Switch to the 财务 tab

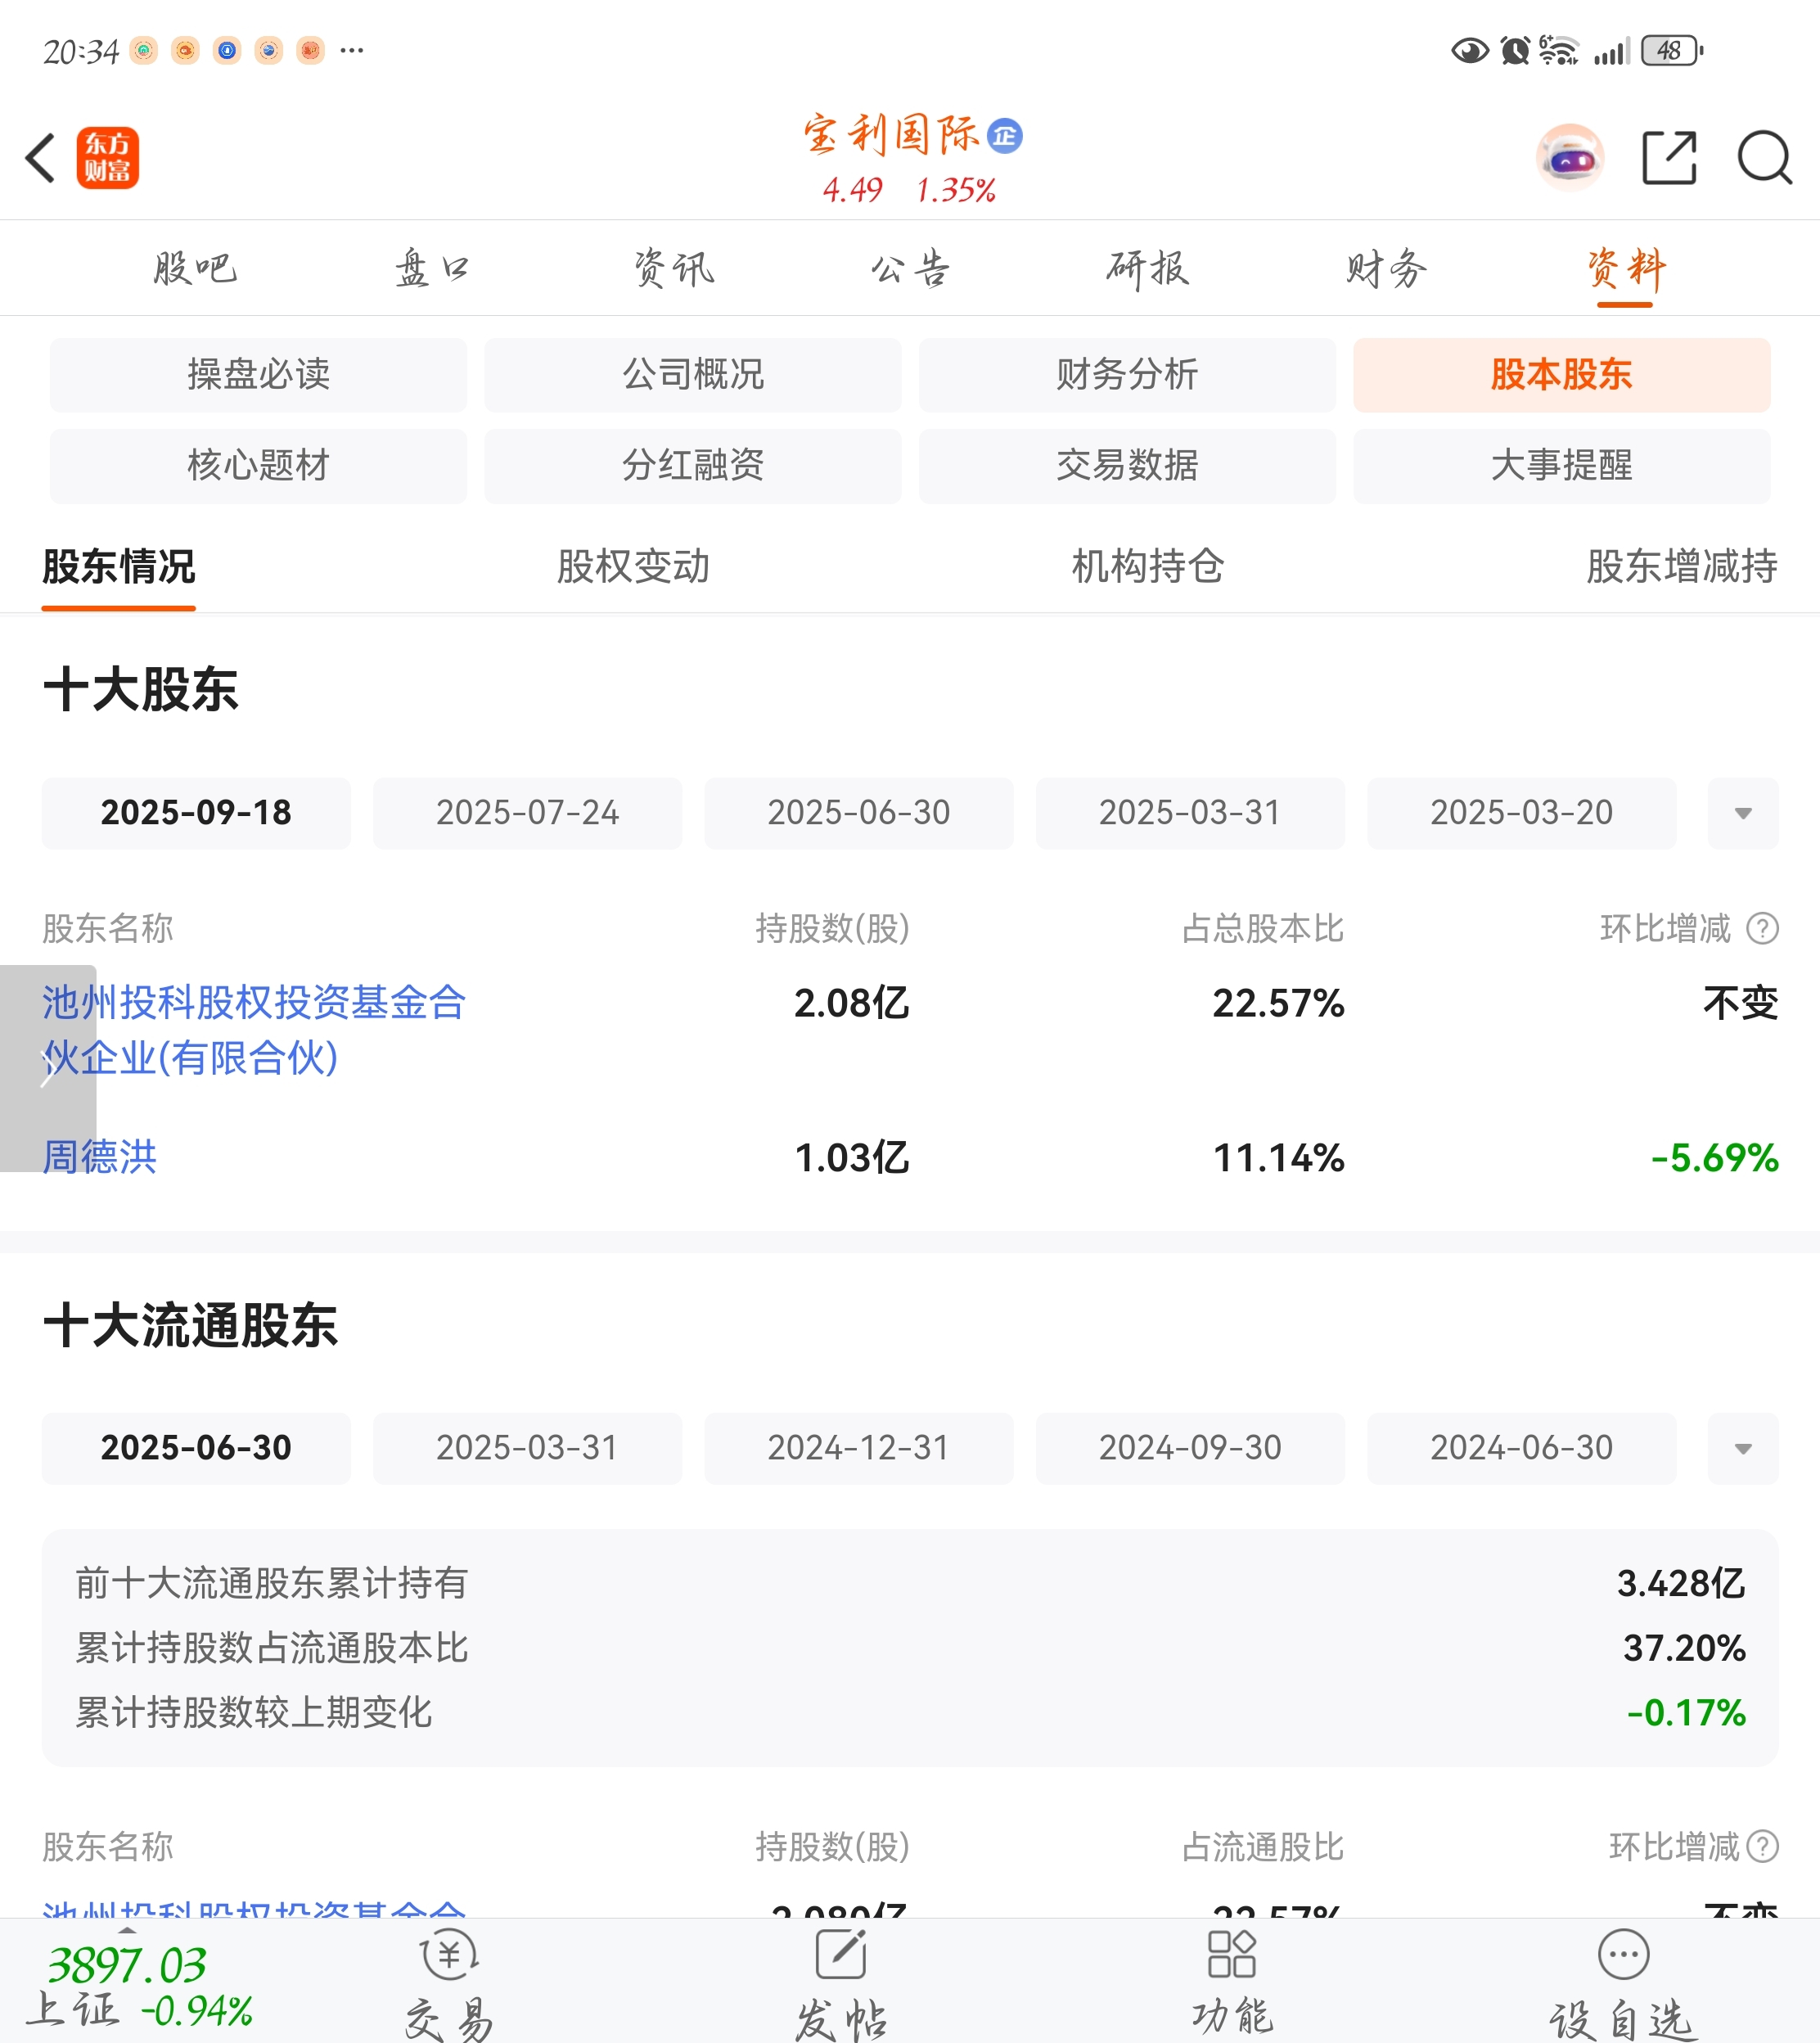(1386, 269)
